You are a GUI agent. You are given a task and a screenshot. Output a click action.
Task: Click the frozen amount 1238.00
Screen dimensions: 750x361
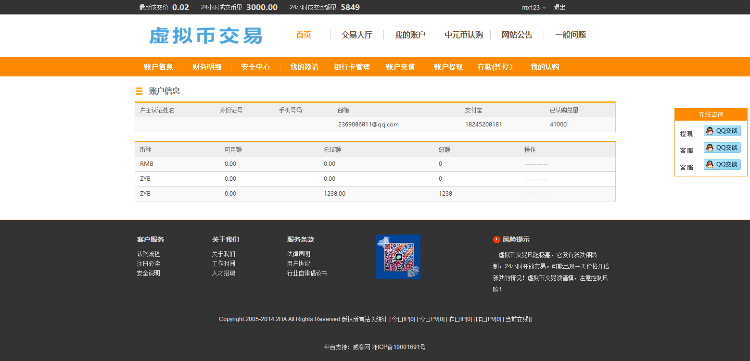(334, 194)
